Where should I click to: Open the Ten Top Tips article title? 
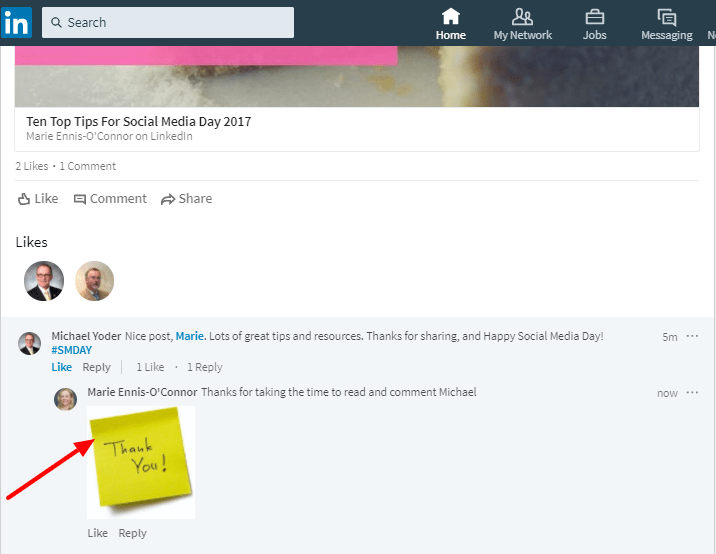139,121
